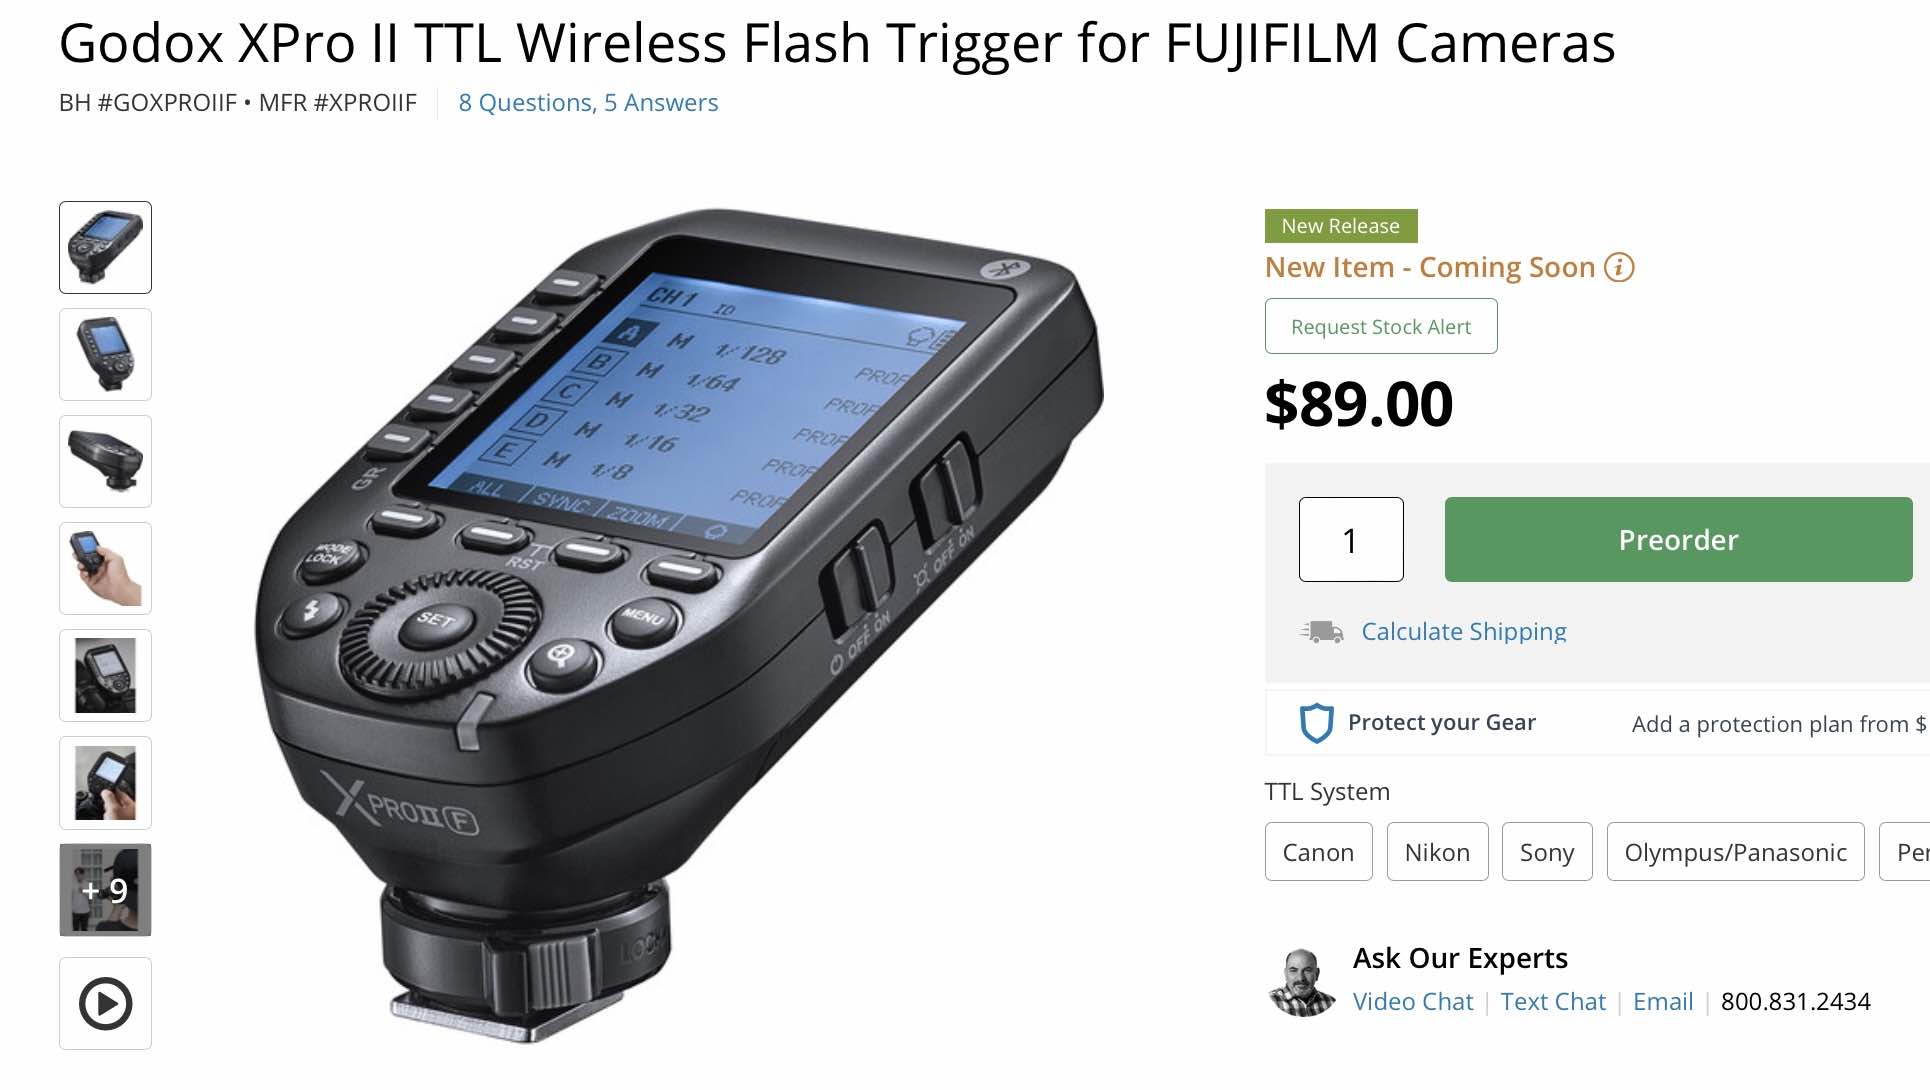Play the product video thumbnail
This screenshot has height=1090, width=1930.
(x=105, y=1003)
